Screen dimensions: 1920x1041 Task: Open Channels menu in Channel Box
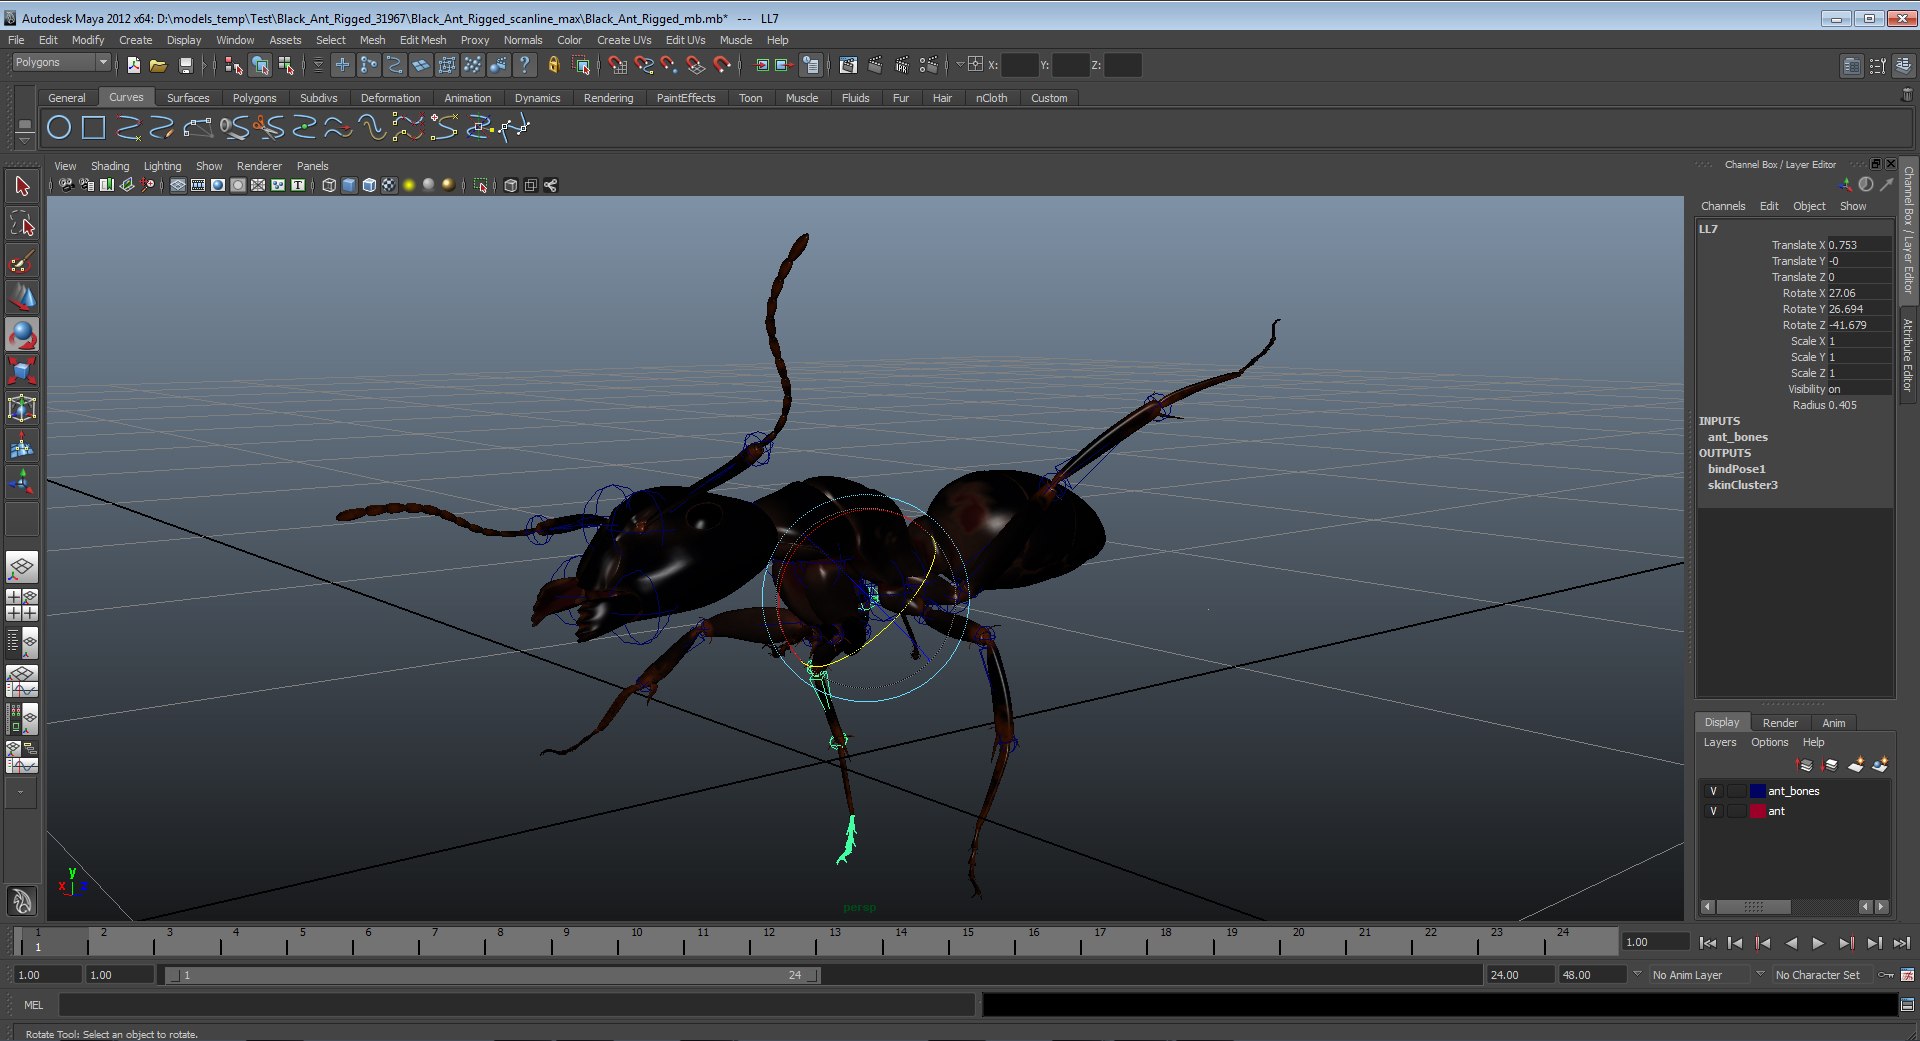coord(1723,206)
